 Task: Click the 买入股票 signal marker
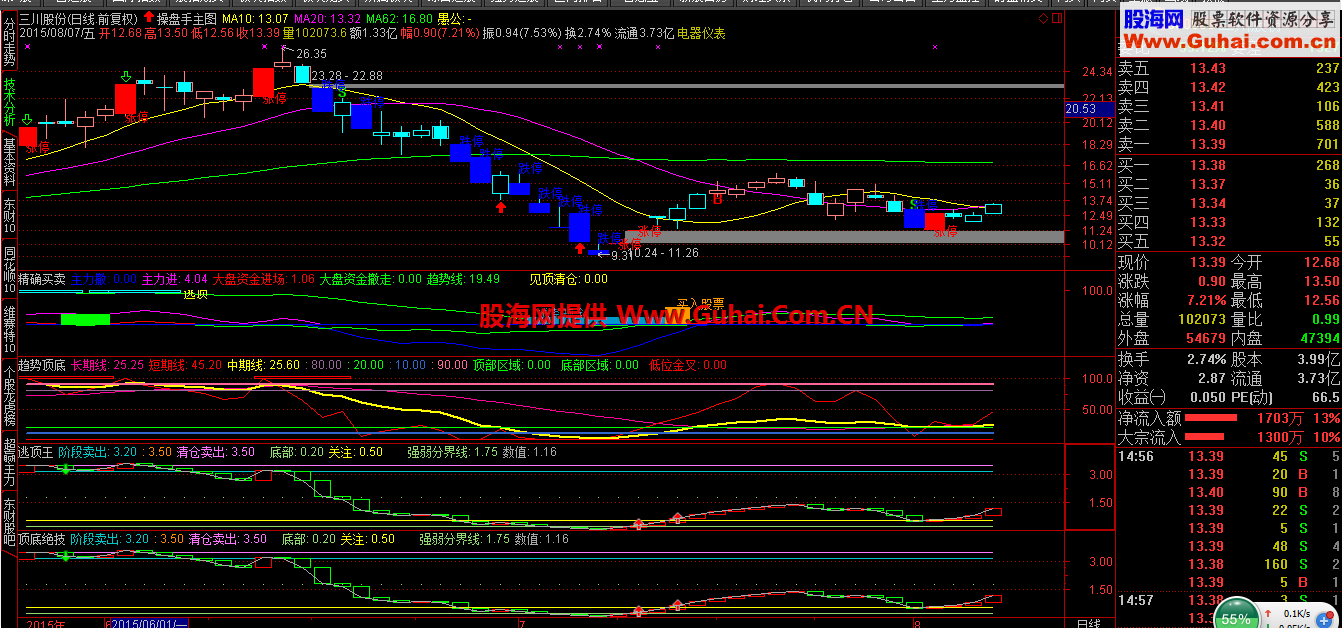coord(700,302)
